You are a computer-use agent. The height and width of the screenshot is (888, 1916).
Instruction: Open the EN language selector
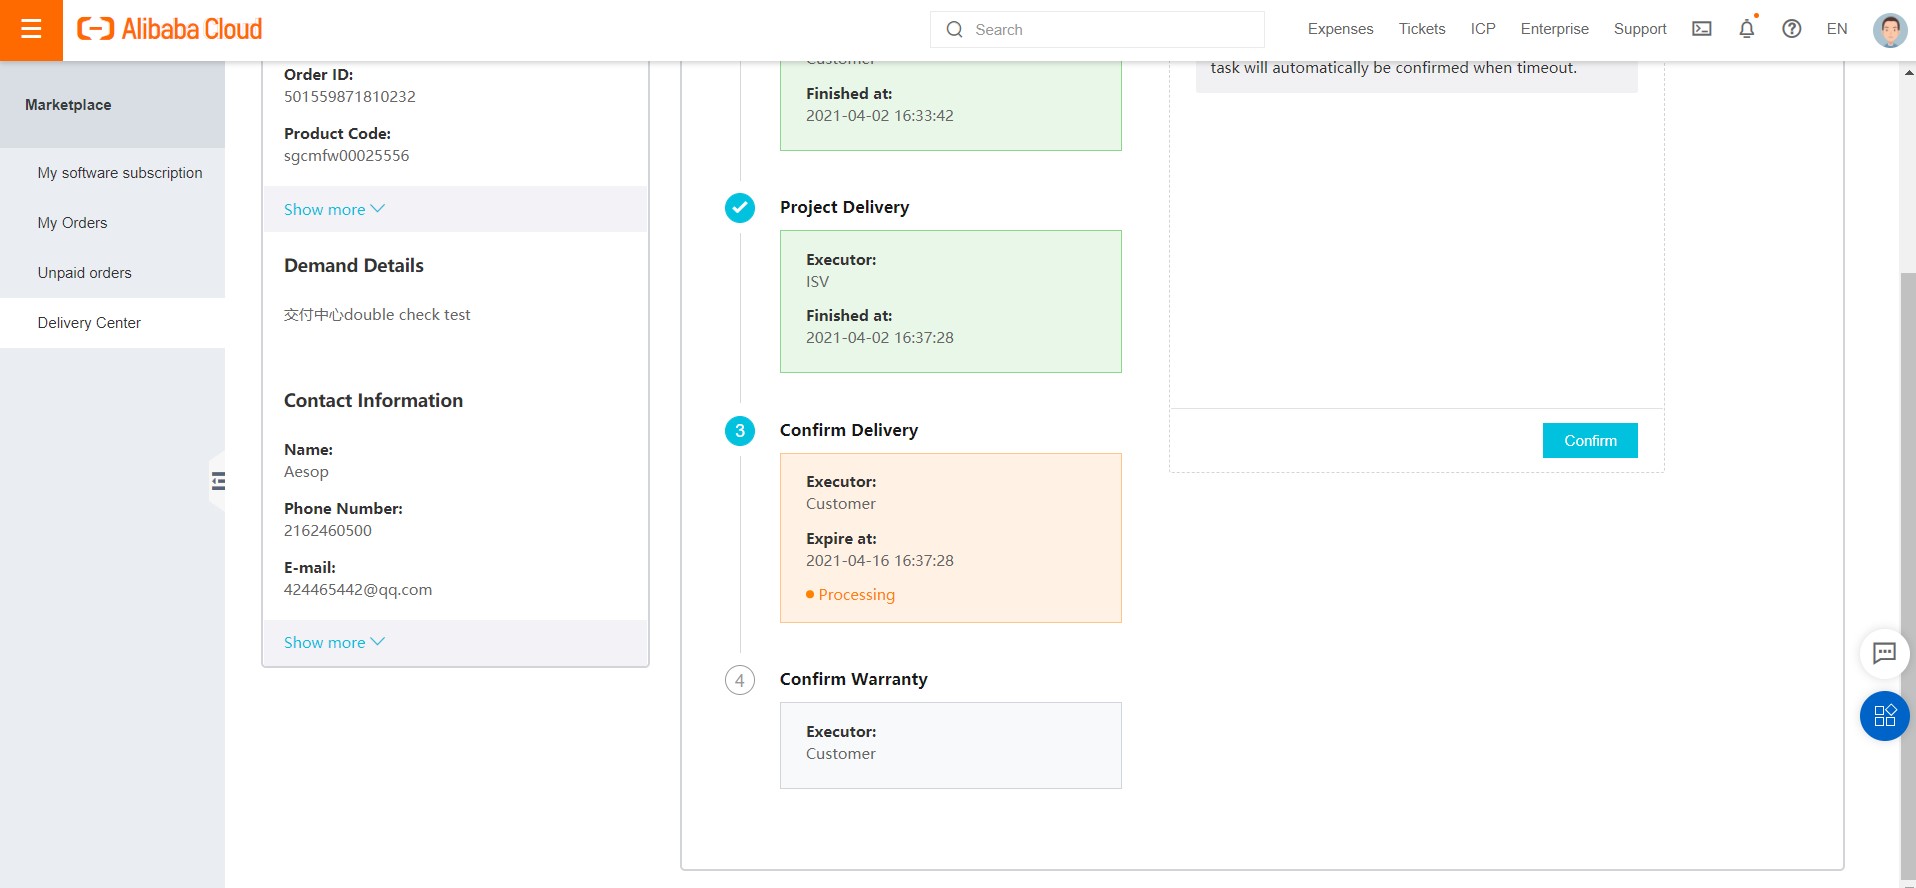[x=1836, y=29]
